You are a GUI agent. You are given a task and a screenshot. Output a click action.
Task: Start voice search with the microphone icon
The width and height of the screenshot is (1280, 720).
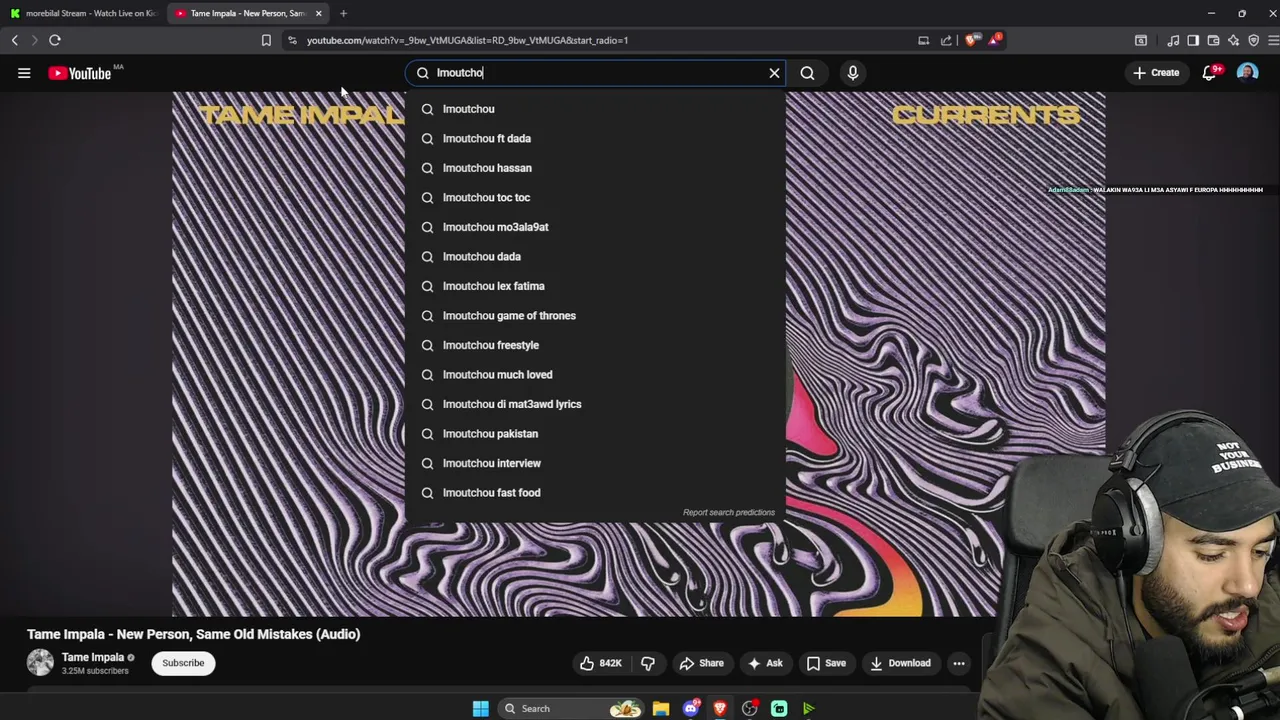pyautogui.click(x=853, y=73)
